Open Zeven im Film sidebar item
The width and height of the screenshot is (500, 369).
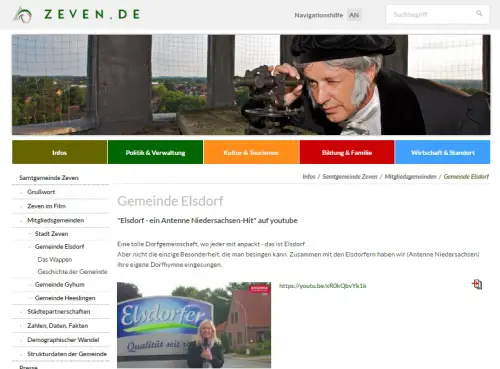click(46, 206)
